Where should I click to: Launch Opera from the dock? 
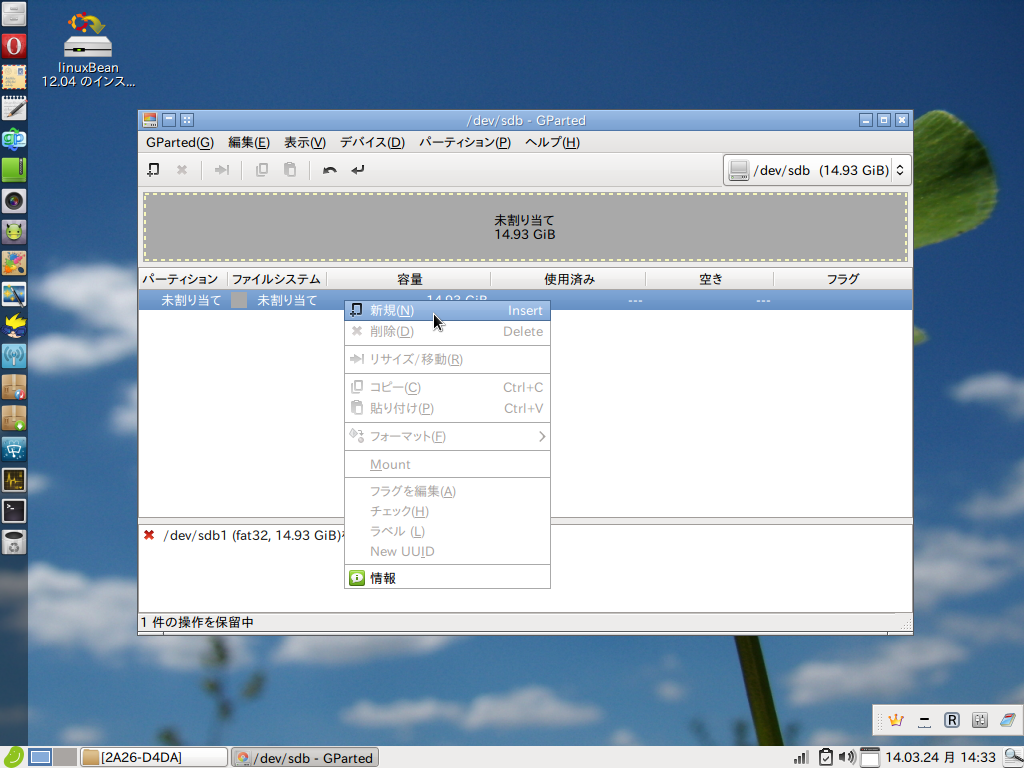pos(14,46)
